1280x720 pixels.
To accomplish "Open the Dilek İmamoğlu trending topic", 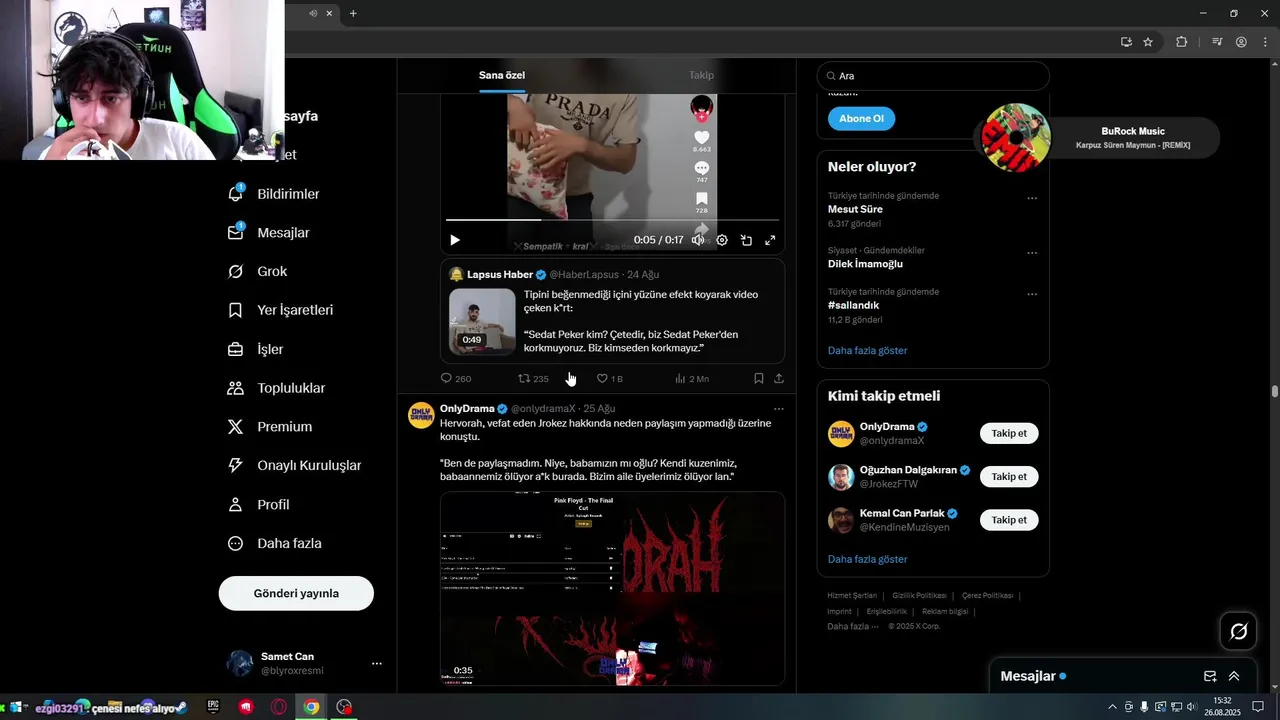I will (x=865, y=264).
